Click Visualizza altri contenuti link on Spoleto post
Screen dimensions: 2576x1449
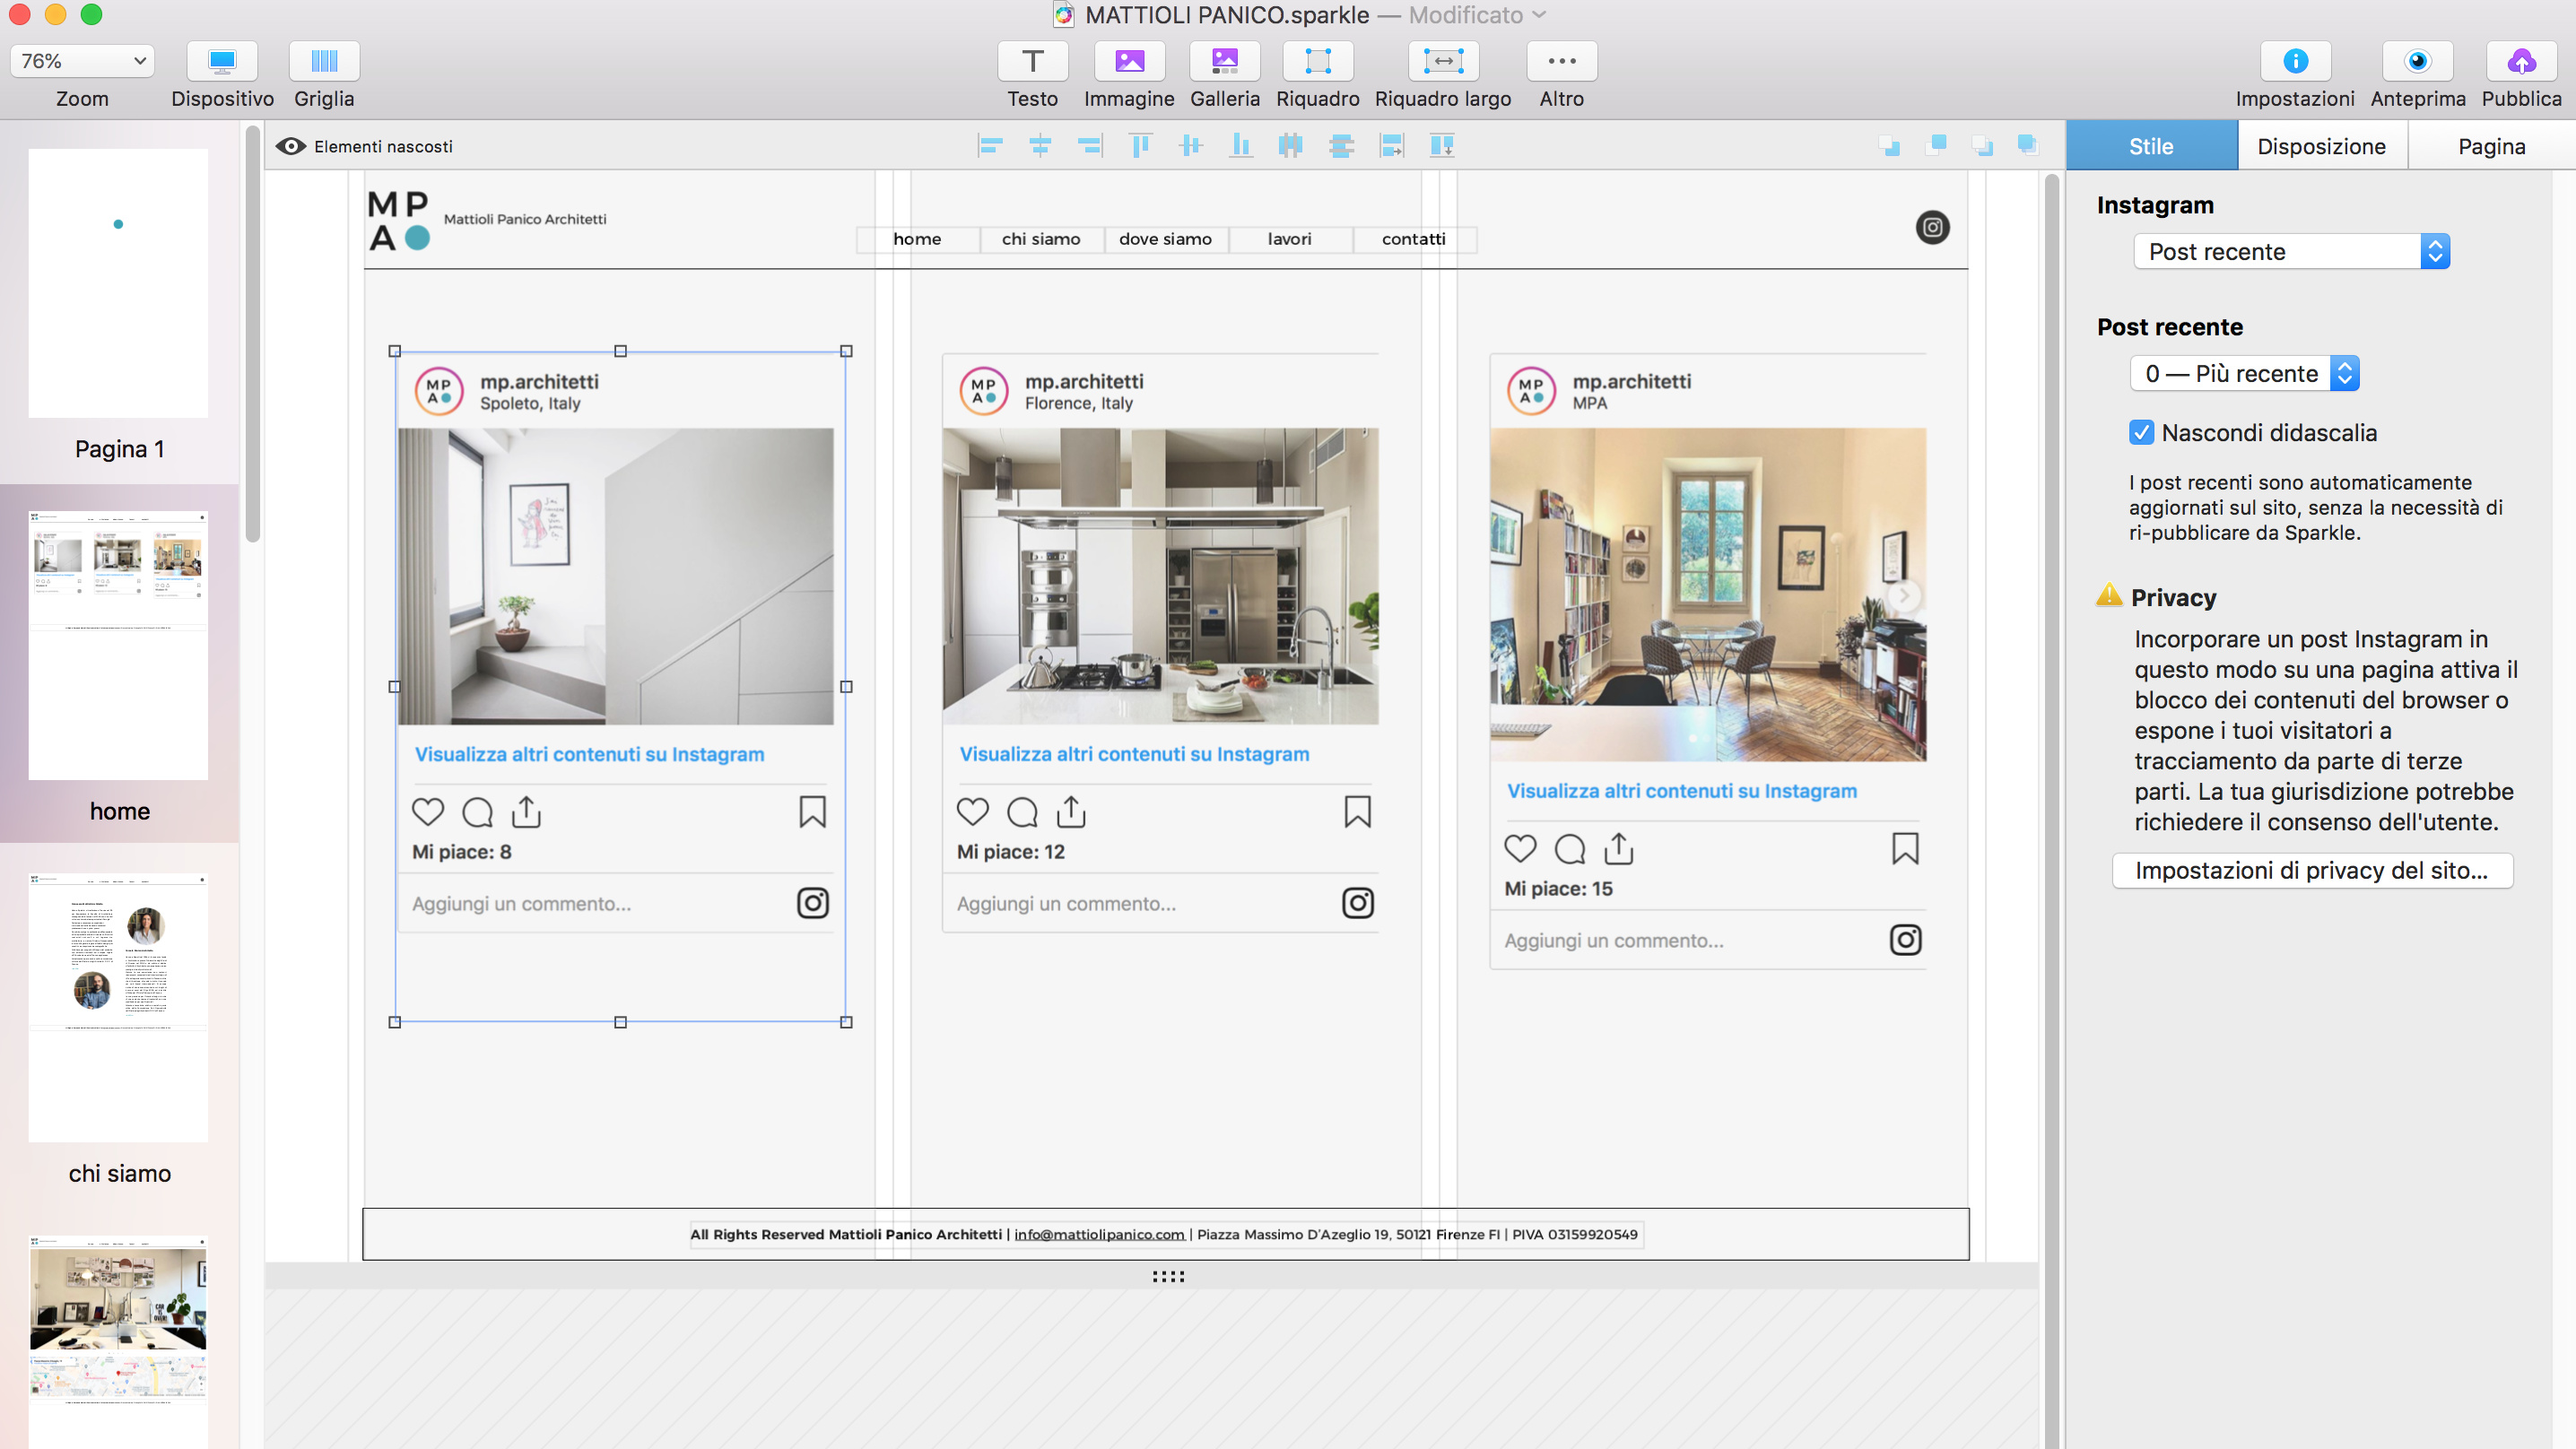coord(589,755)
